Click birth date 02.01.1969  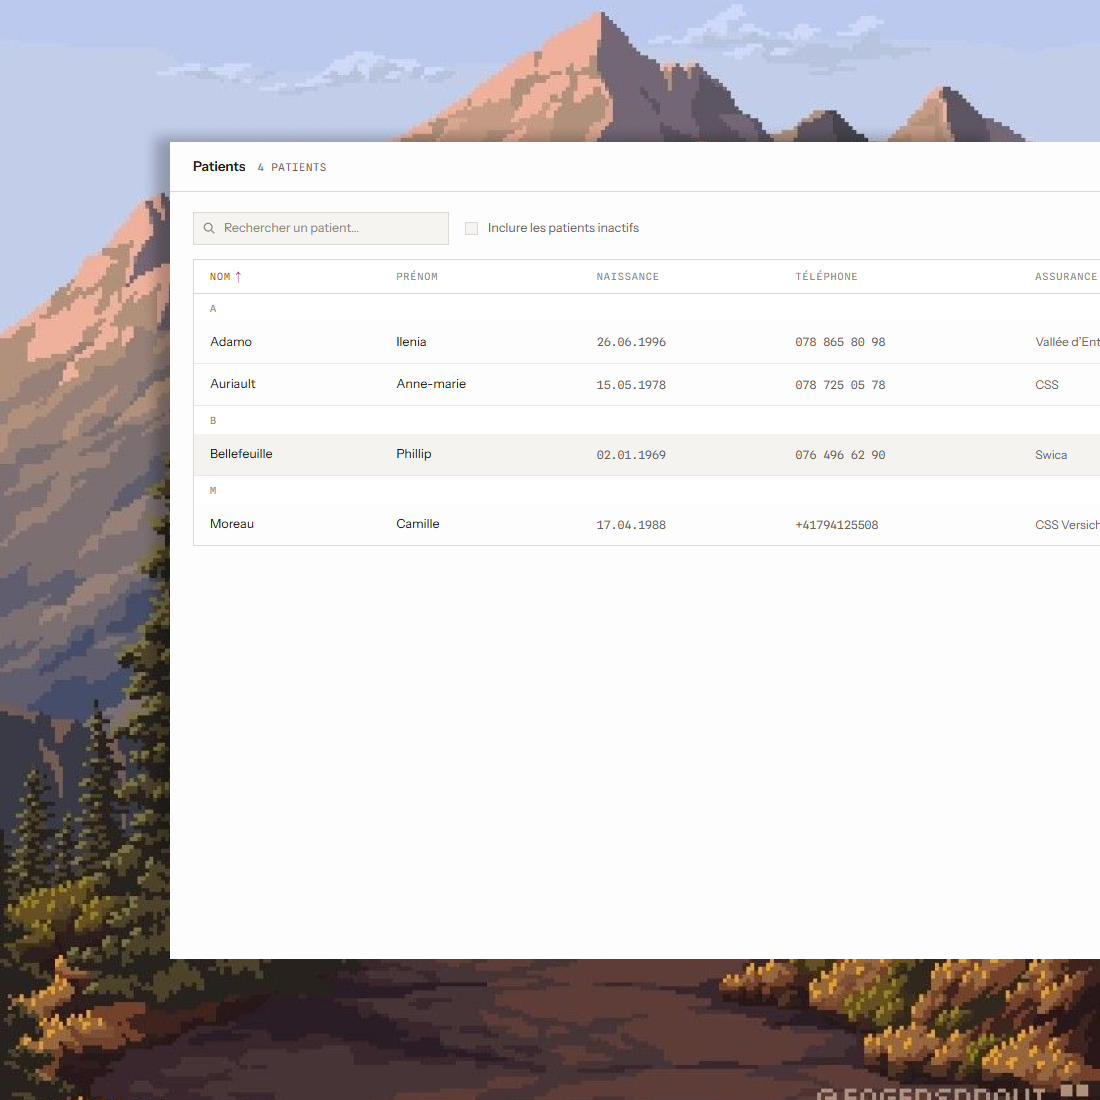click(x=631, y=455)
